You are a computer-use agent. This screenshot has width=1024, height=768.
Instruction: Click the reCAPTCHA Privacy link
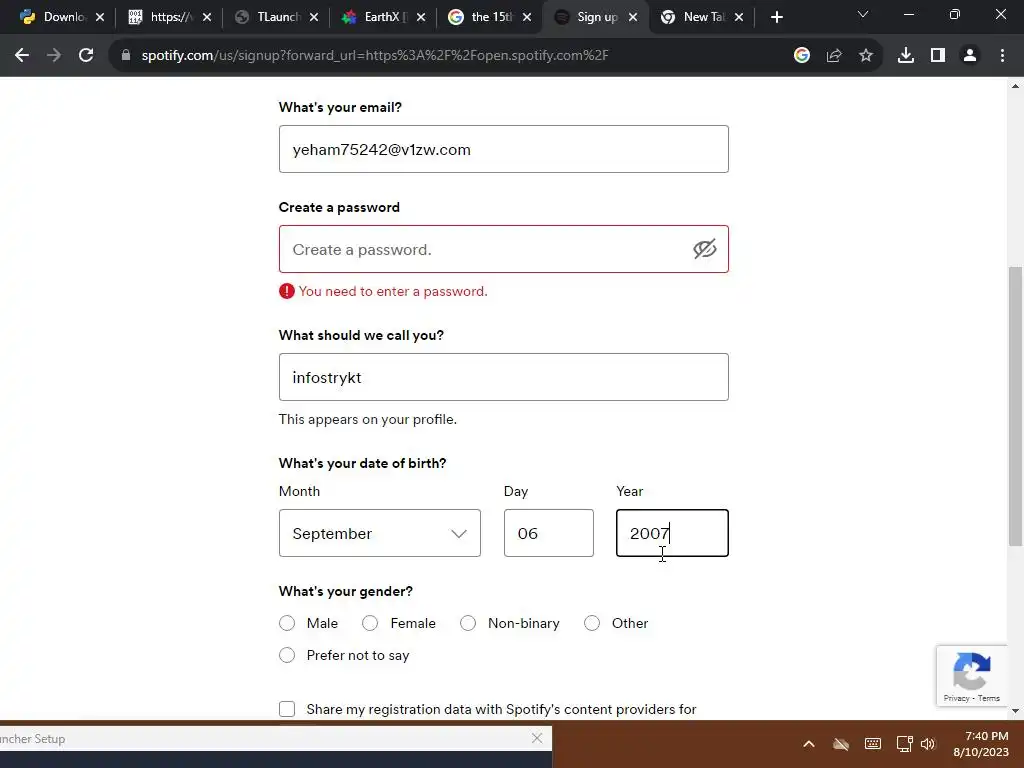pos(956,698)
